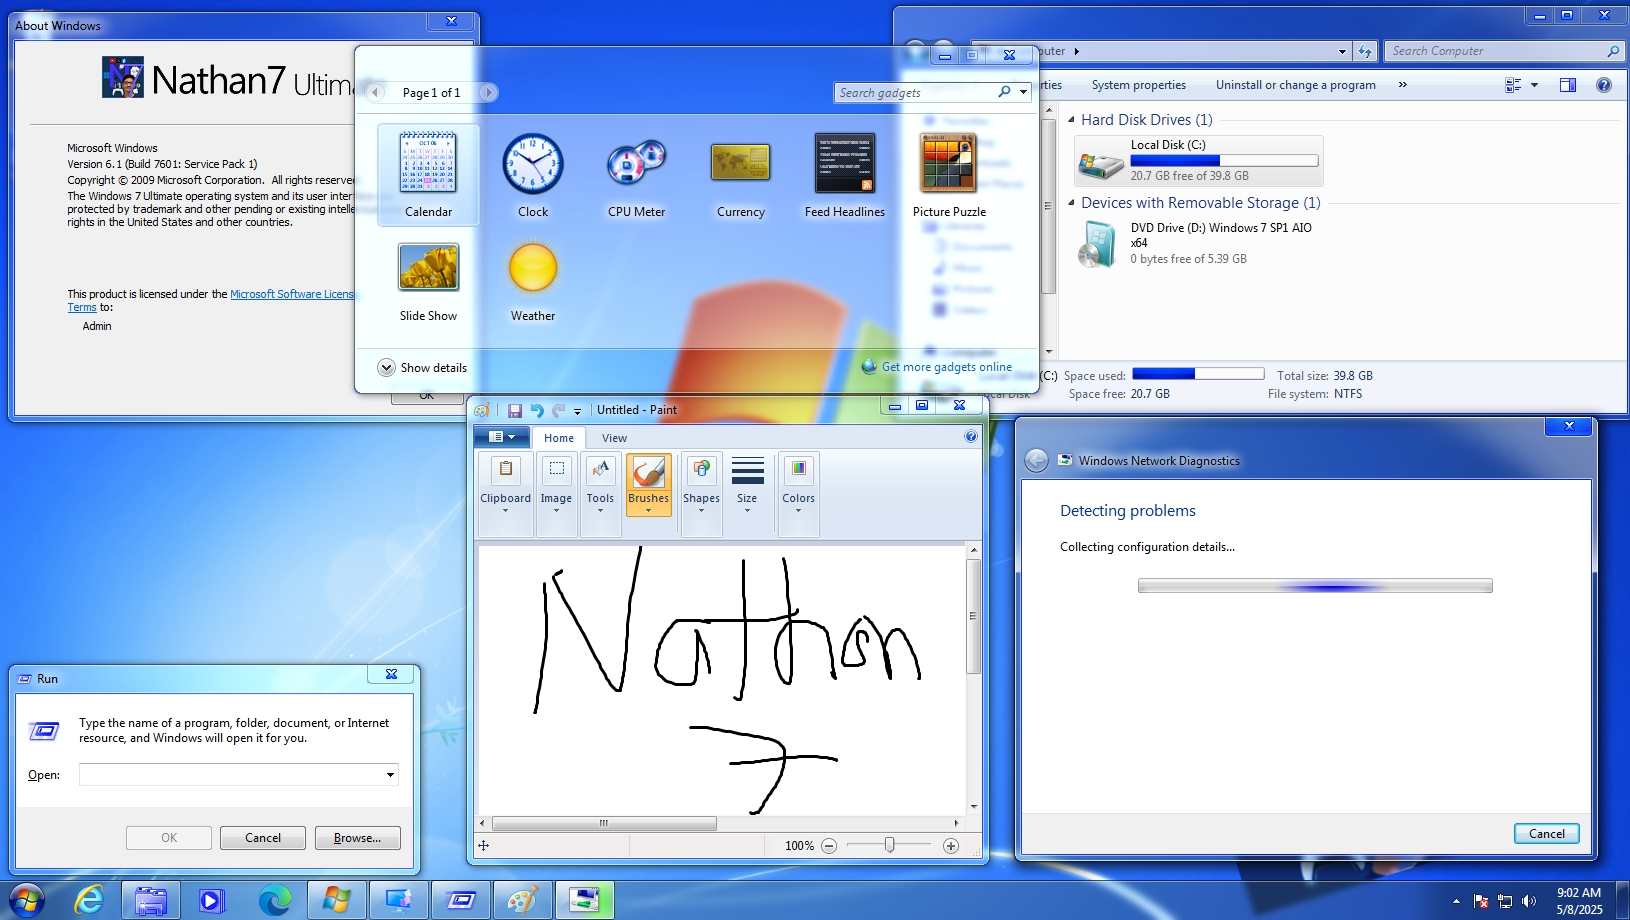The width and height of the screenshot is (1630, 920).
Task: Open the Shapes gallery in Paint
Action: 700,485
